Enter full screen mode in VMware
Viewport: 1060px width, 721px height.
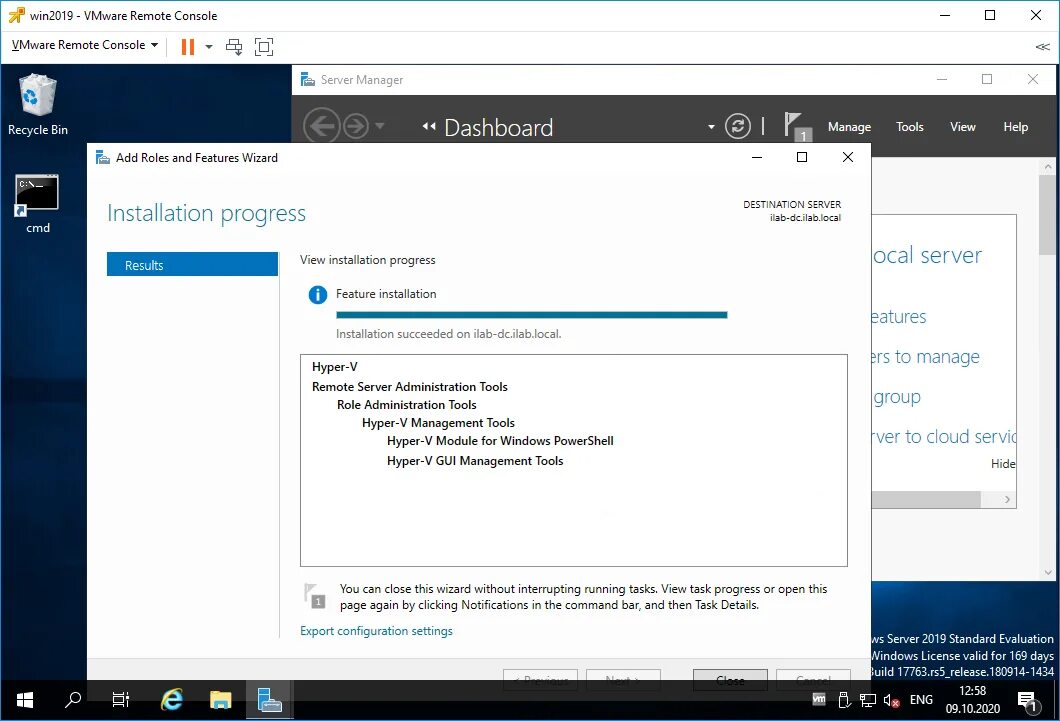263,46
